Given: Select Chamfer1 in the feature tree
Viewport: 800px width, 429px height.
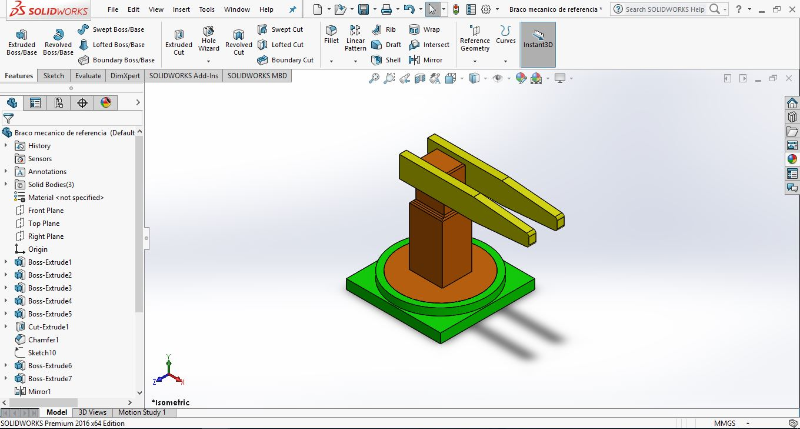Looking at the screenshot, I should [43, 340].
